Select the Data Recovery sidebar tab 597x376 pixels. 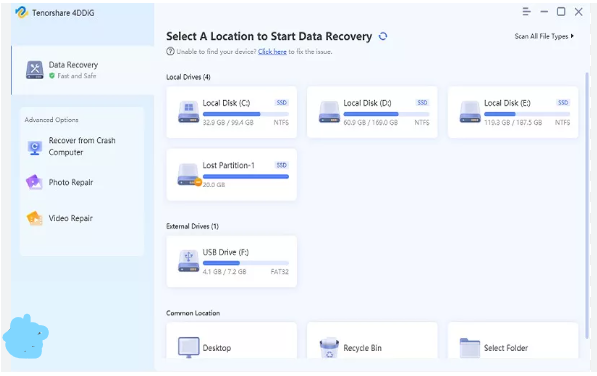pos(83,70)
